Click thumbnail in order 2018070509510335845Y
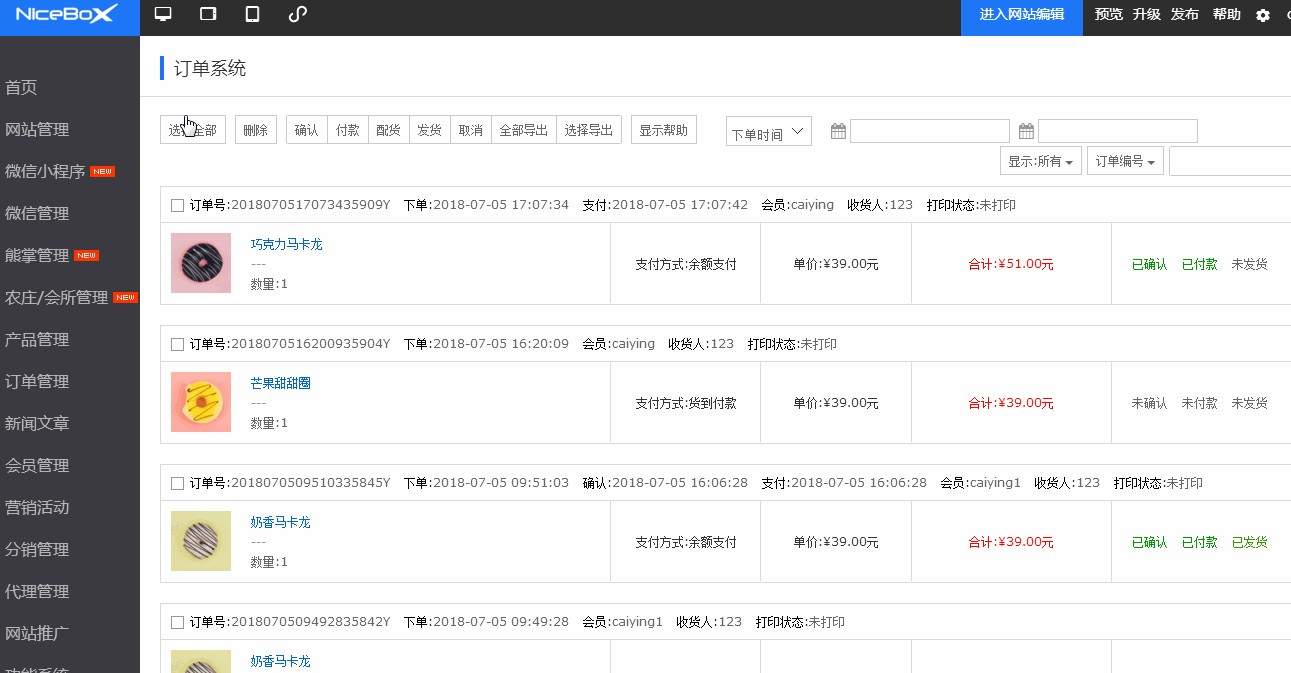The height and width of the screenshot is (673, 1291). click(201, 541)
